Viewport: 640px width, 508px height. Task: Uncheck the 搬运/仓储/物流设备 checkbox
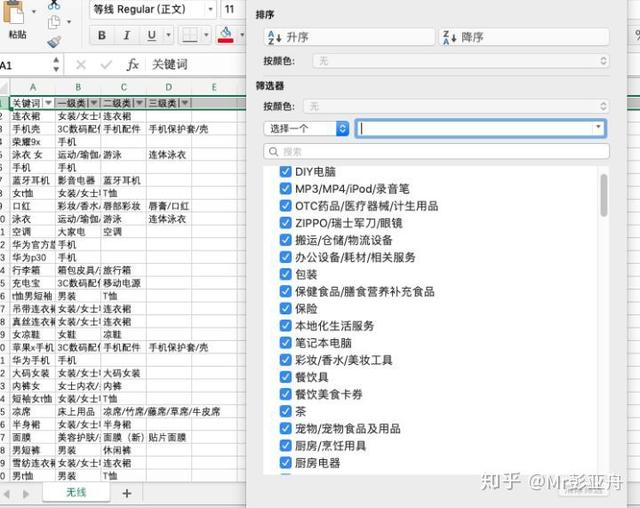[285, 240]
